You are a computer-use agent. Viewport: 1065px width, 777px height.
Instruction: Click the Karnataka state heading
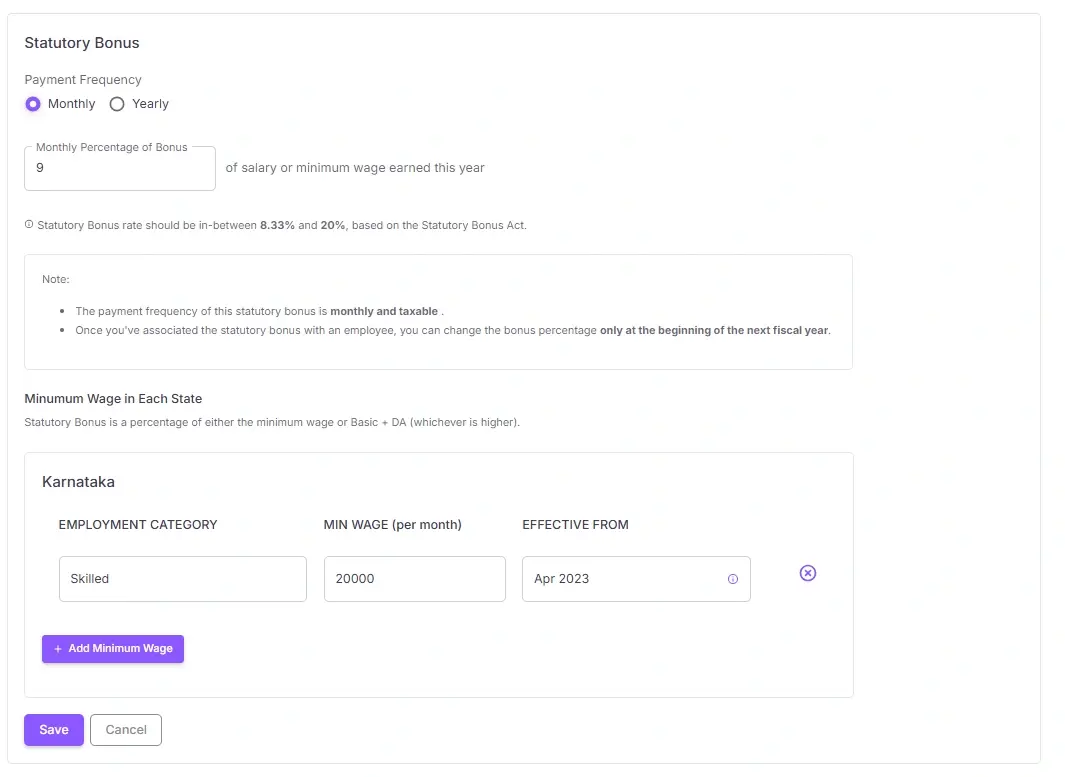click(x=78, y=481)
